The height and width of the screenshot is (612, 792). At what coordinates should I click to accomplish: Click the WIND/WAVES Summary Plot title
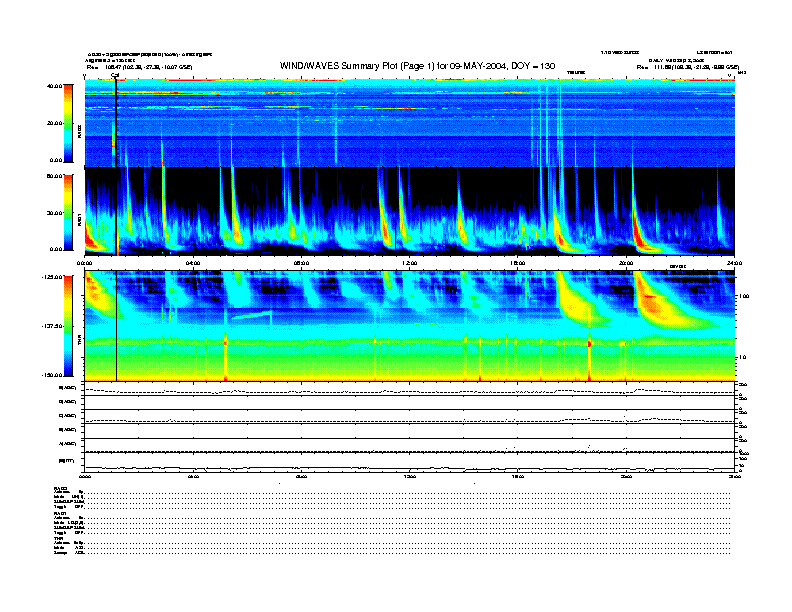point(417,65)
